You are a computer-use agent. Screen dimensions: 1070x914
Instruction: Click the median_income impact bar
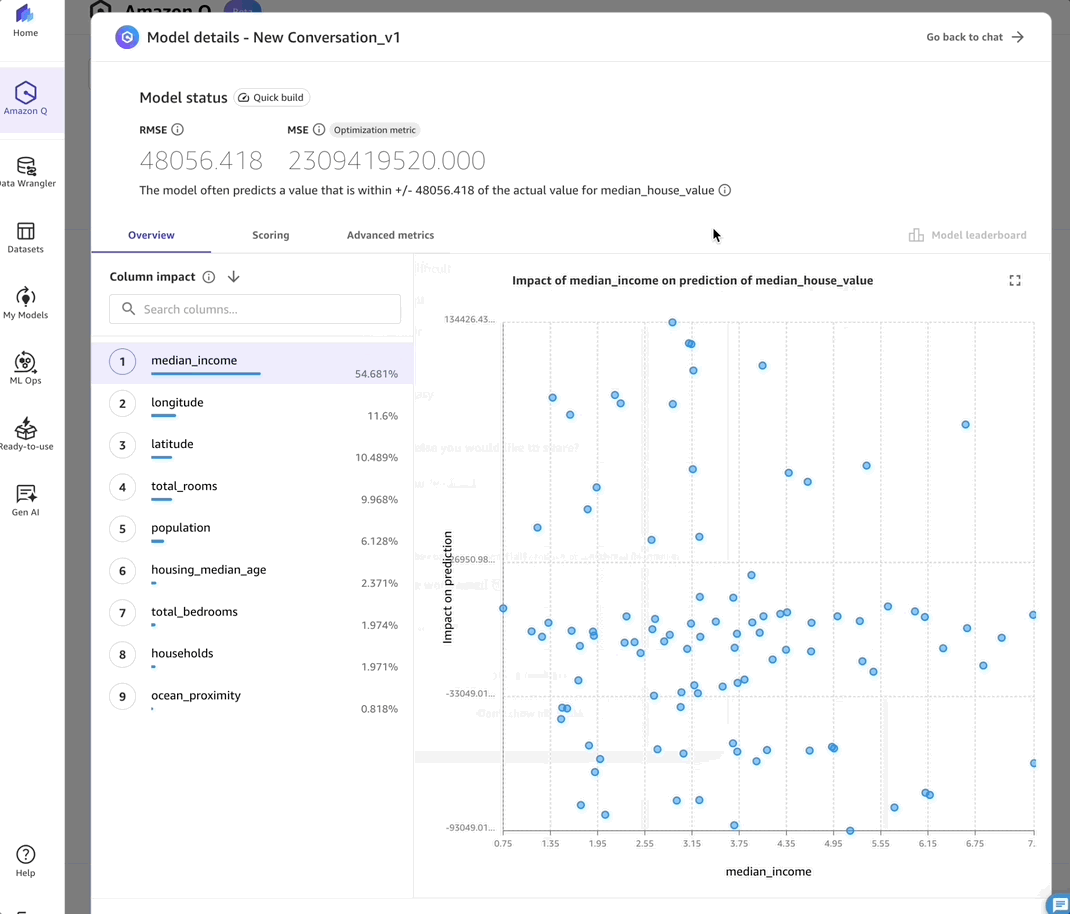[206, 373]
